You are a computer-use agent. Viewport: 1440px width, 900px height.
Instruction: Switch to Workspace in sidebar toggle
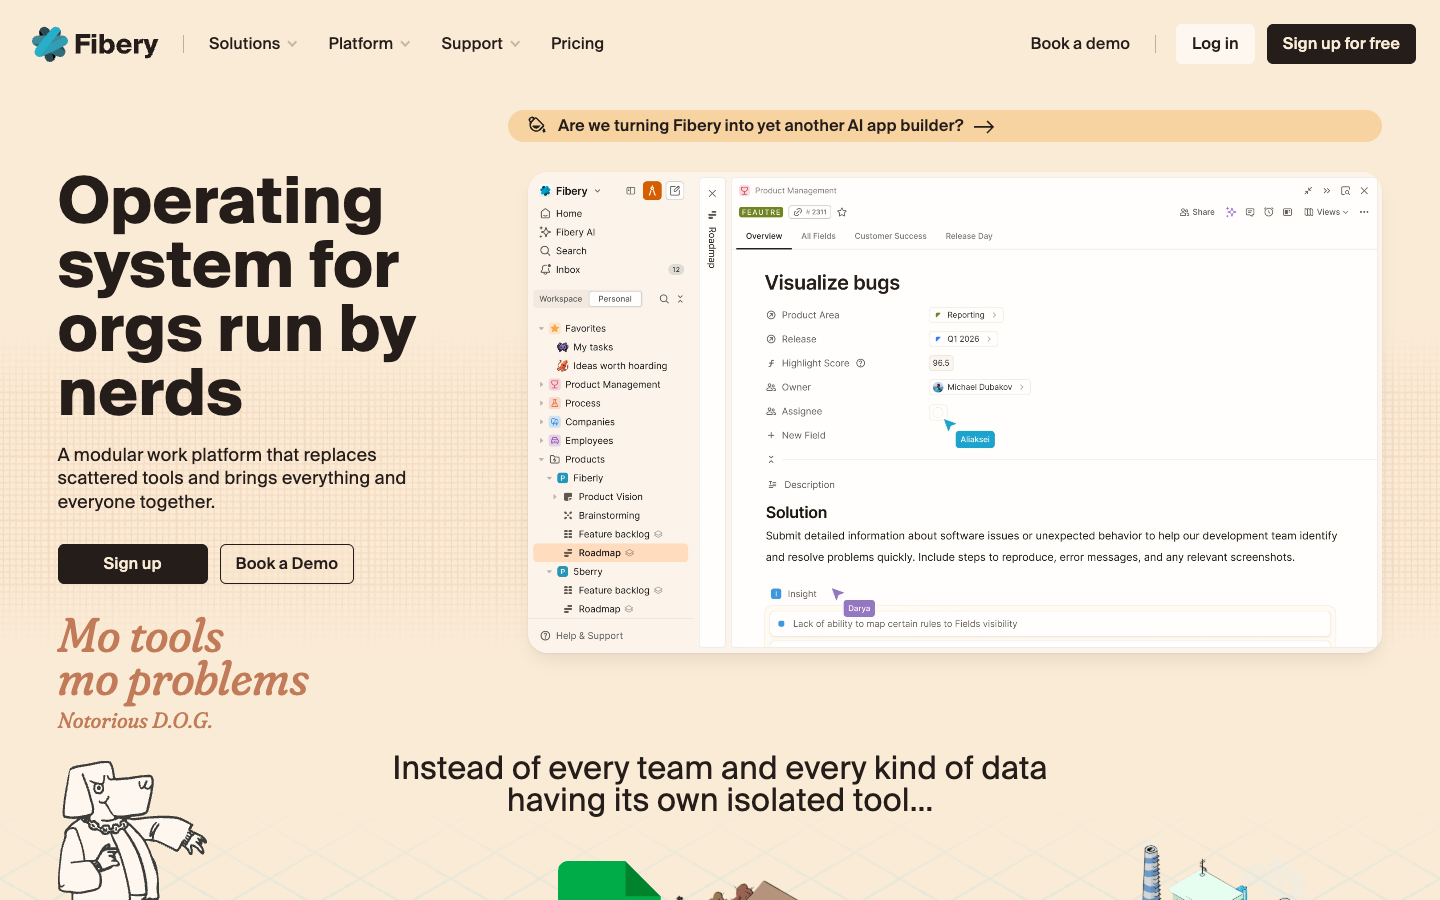click(x=560, y=299)
